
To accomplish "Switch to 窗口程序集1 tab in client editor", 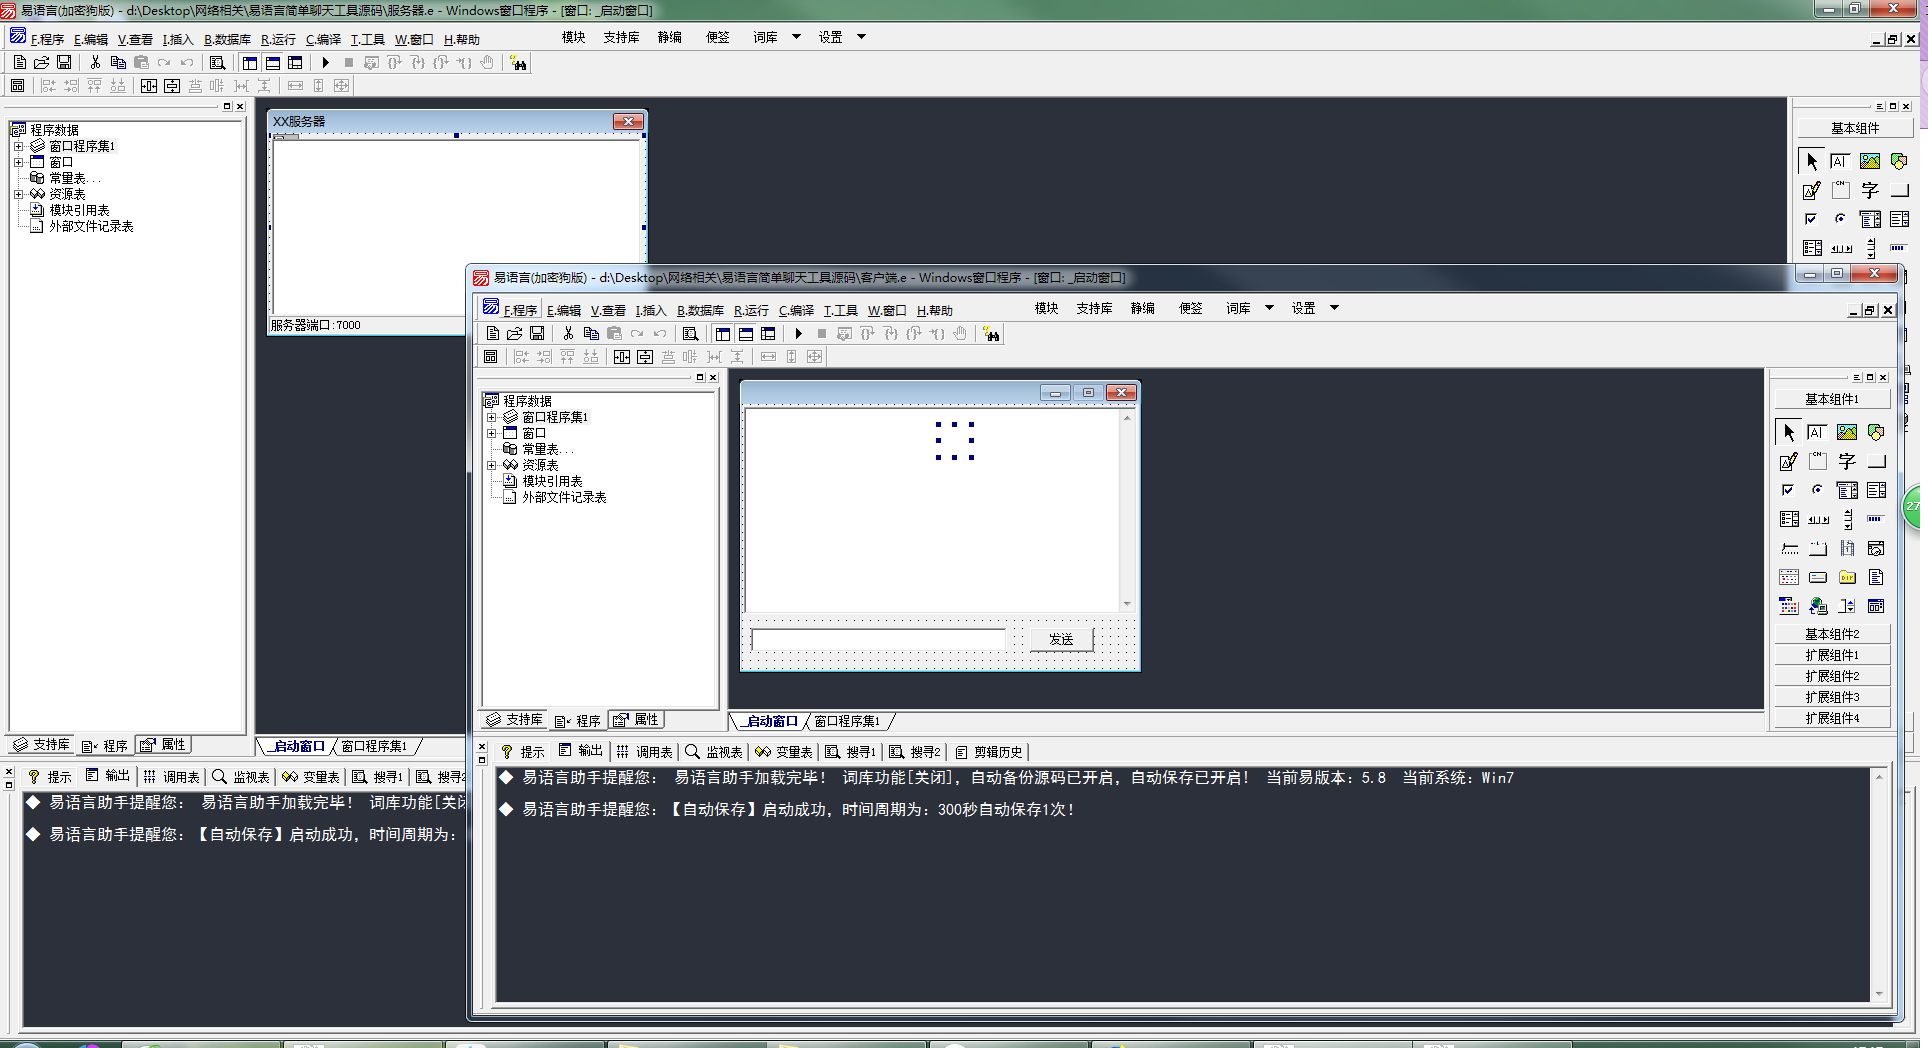I will click(846, 721).
